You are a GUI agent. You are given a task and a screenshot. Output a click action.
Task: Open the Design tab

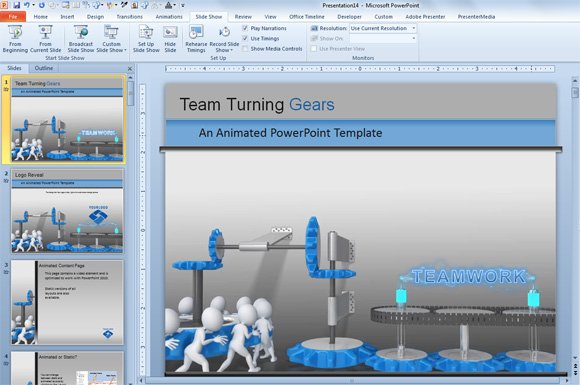point(95,17)
